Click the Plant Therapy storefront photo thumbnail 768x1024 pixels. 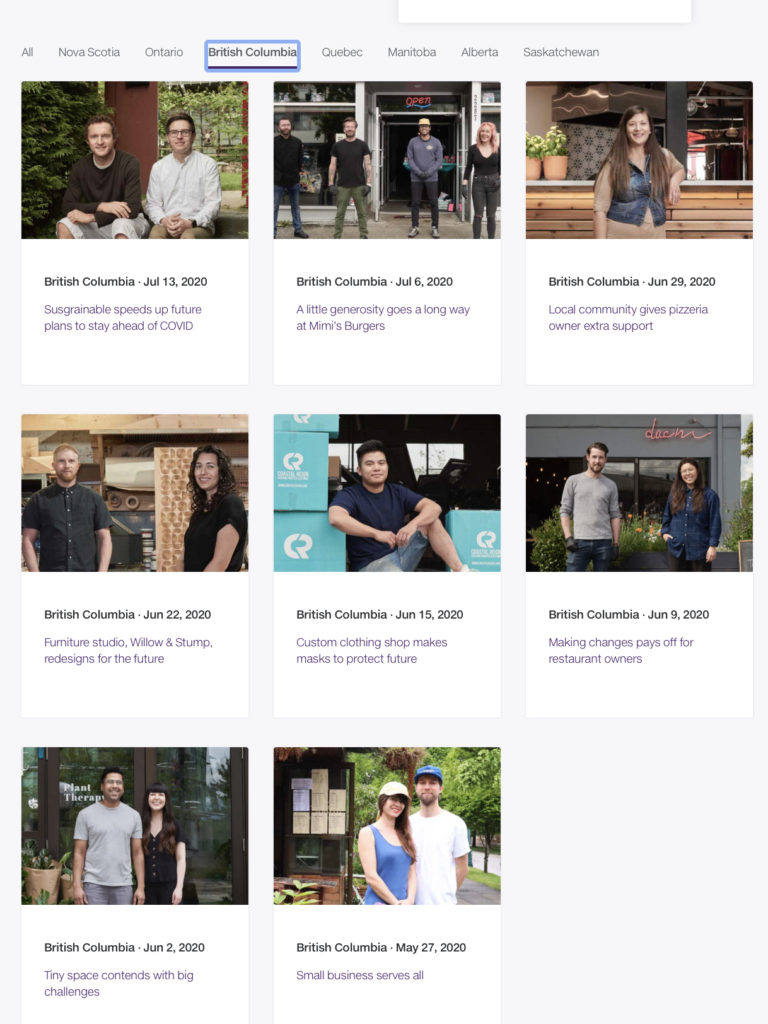[135, 825]
